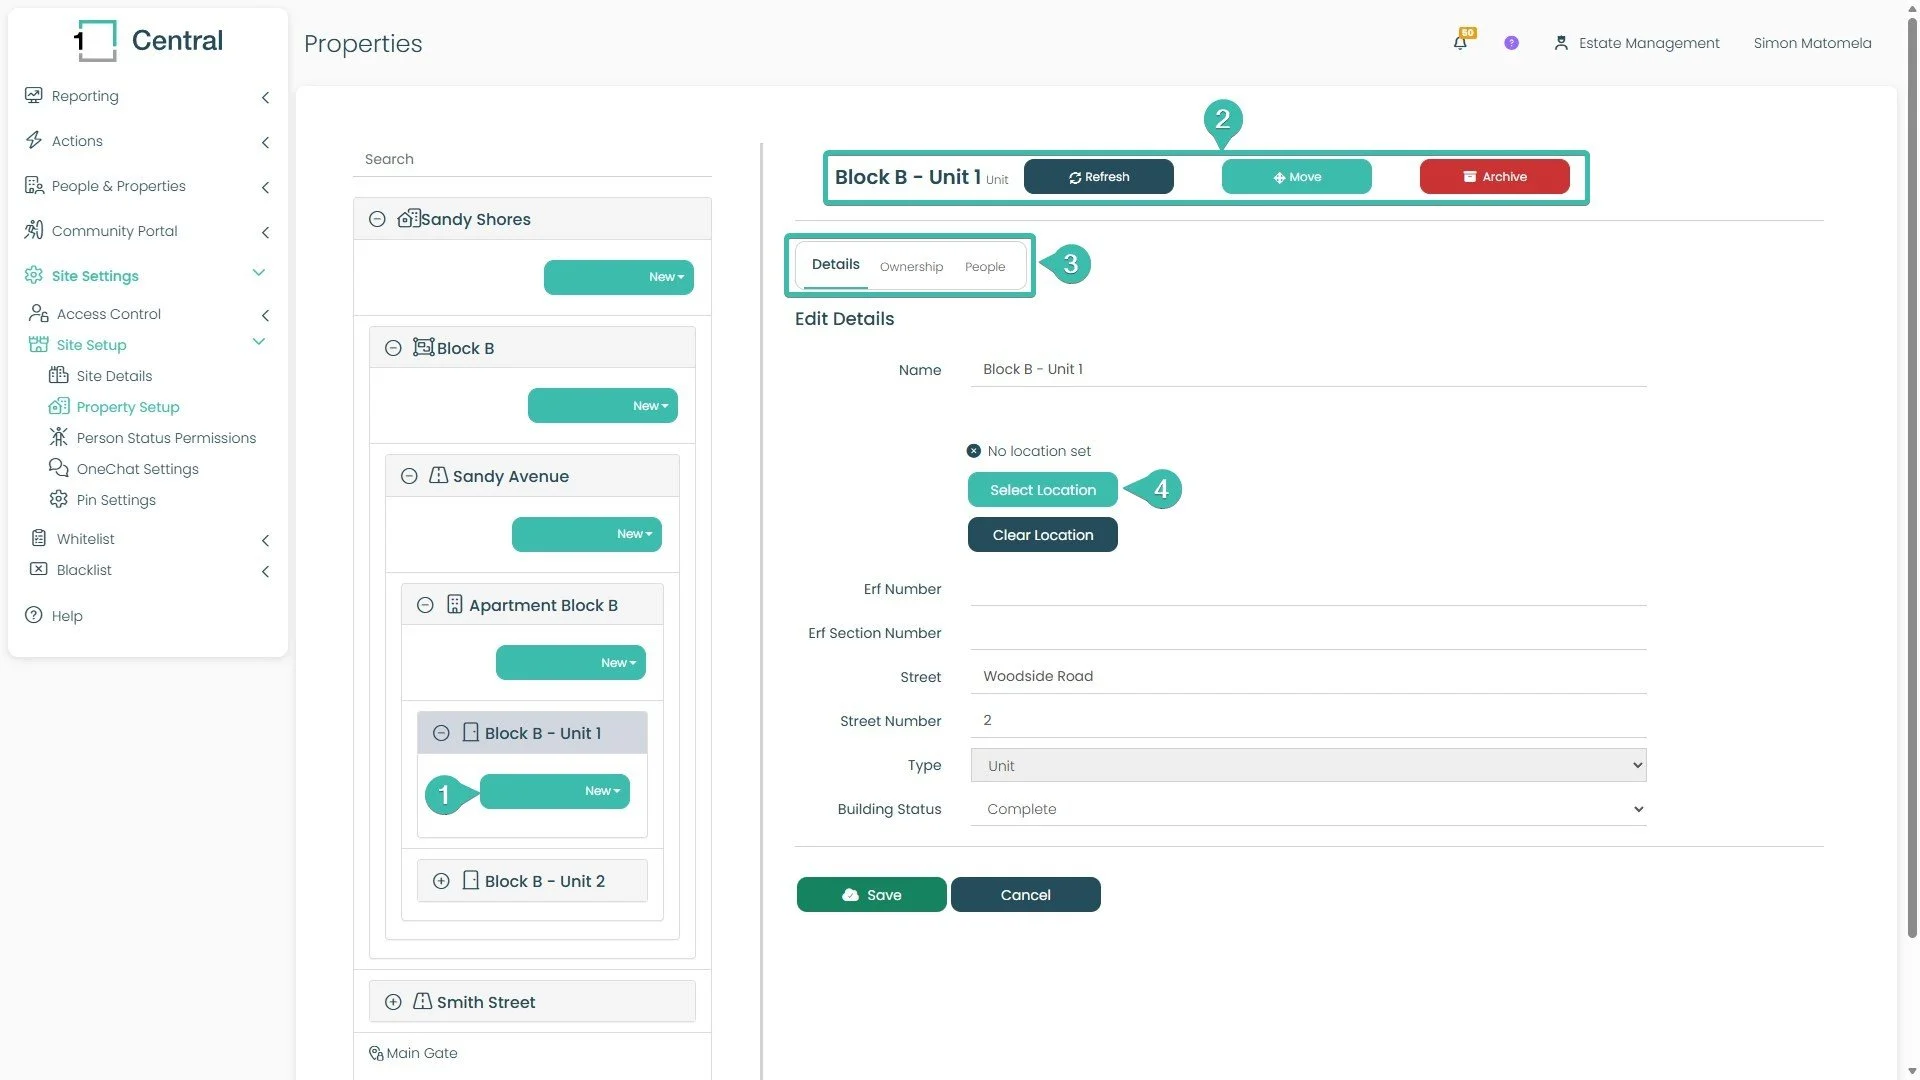The height and width of the screenshot is (1080, 1920).
Task: Click the Actions lightning icon
Action: 34,140
